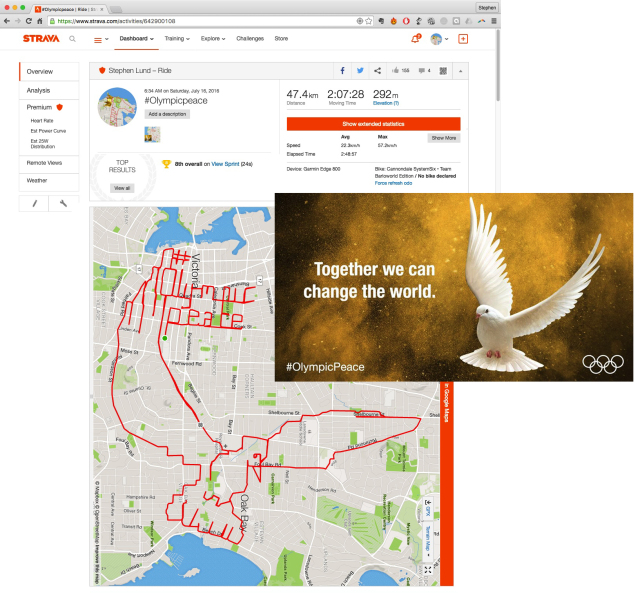Open the Chrome hamburger menu icon

pyautogui.click(x=493, y=21)
